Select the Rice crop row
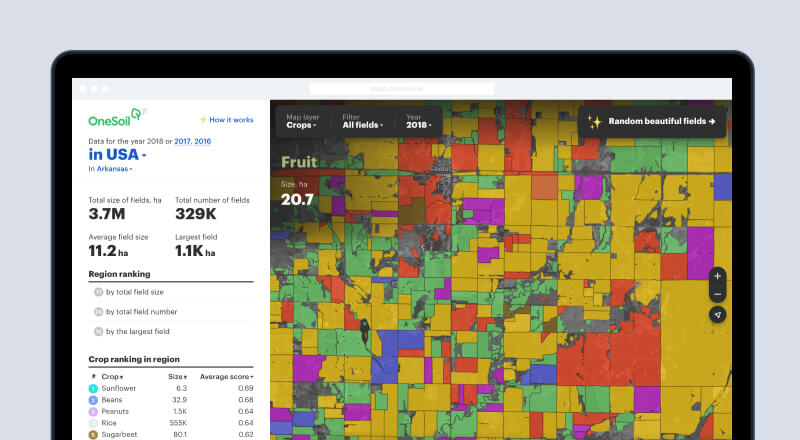 171,423
